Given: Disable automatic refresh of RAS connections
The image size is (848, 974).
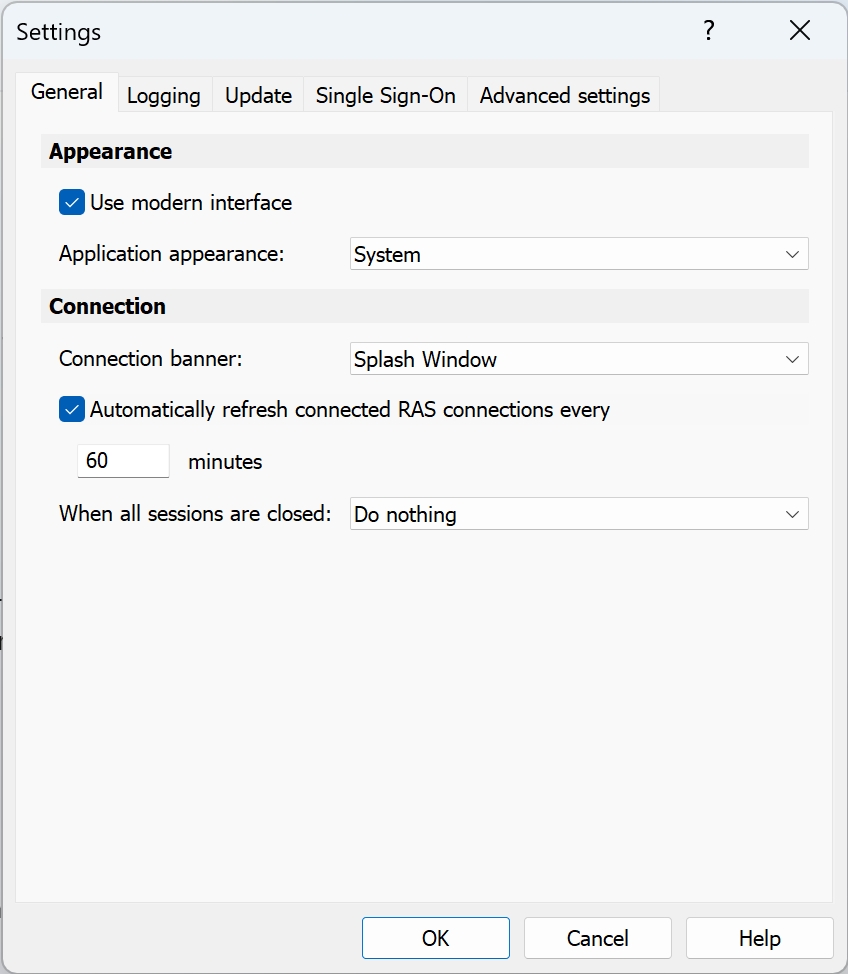Looking at the screenshot, I should coord(72,410).
